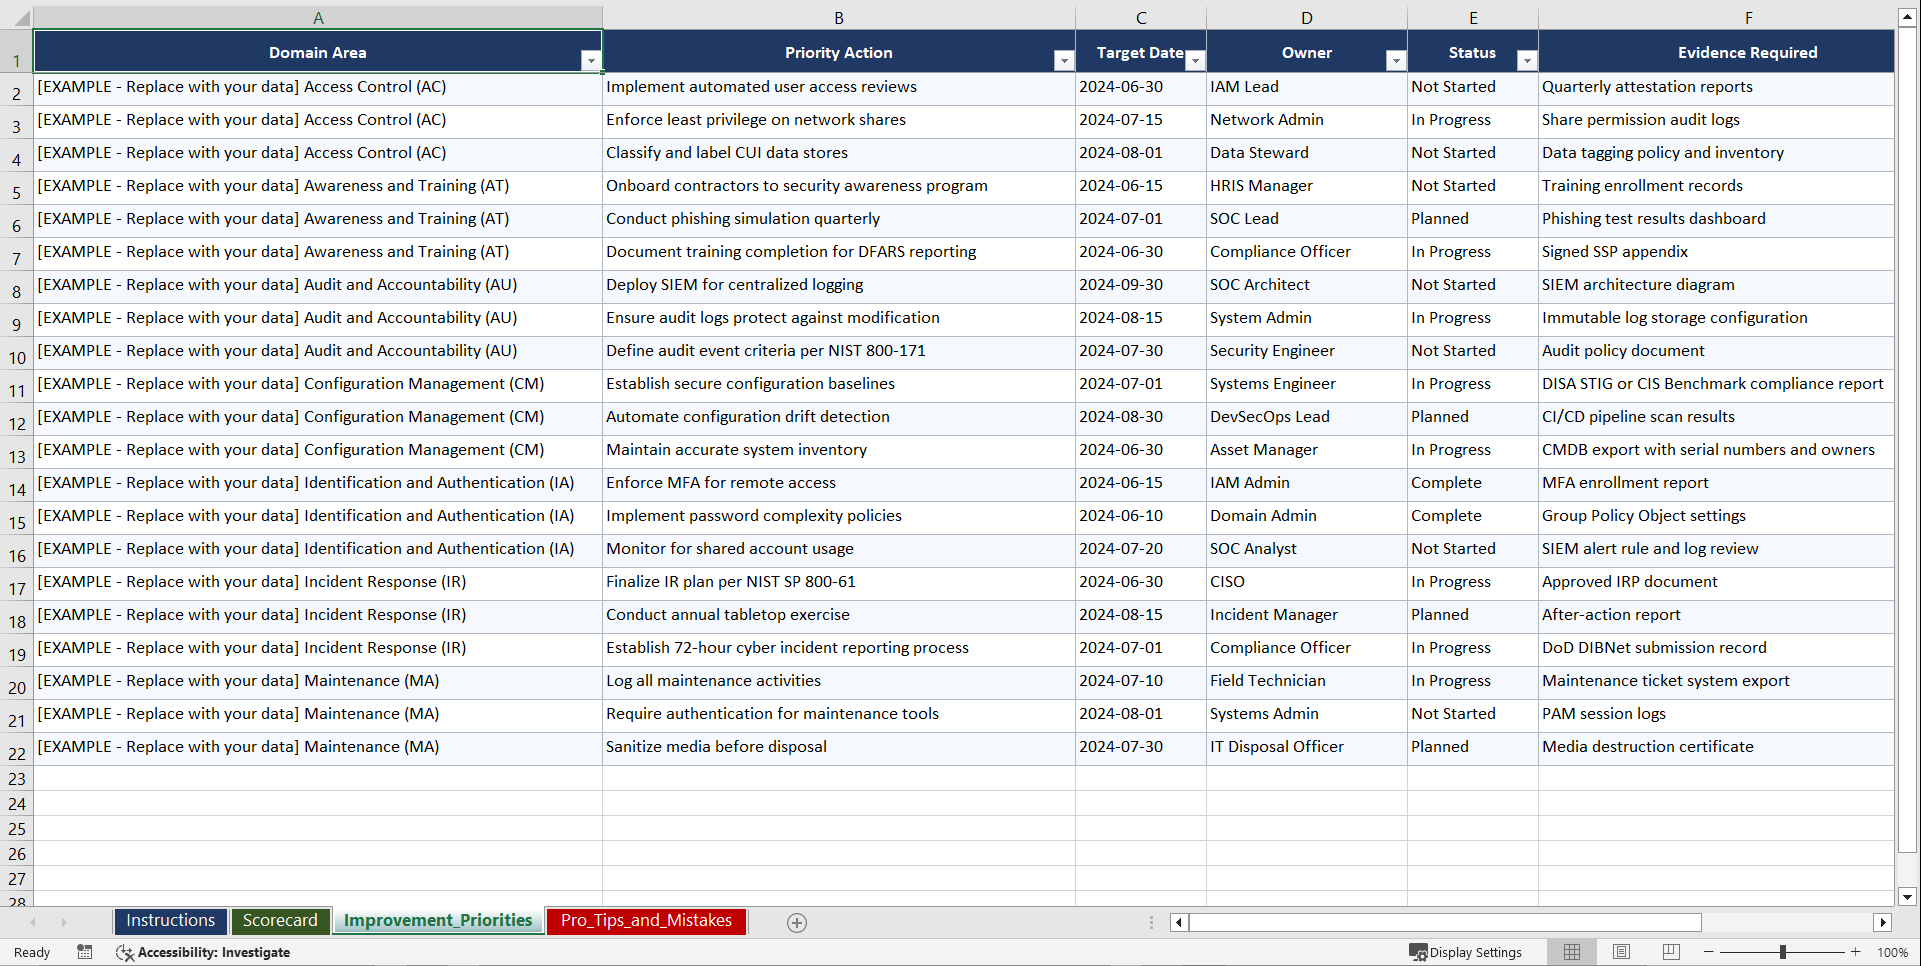Open the Pro_Tips_and_Mistakes sheet tab
This screenshot has height=966, width=1921.
pyautogui.click(x=646, y=921)
